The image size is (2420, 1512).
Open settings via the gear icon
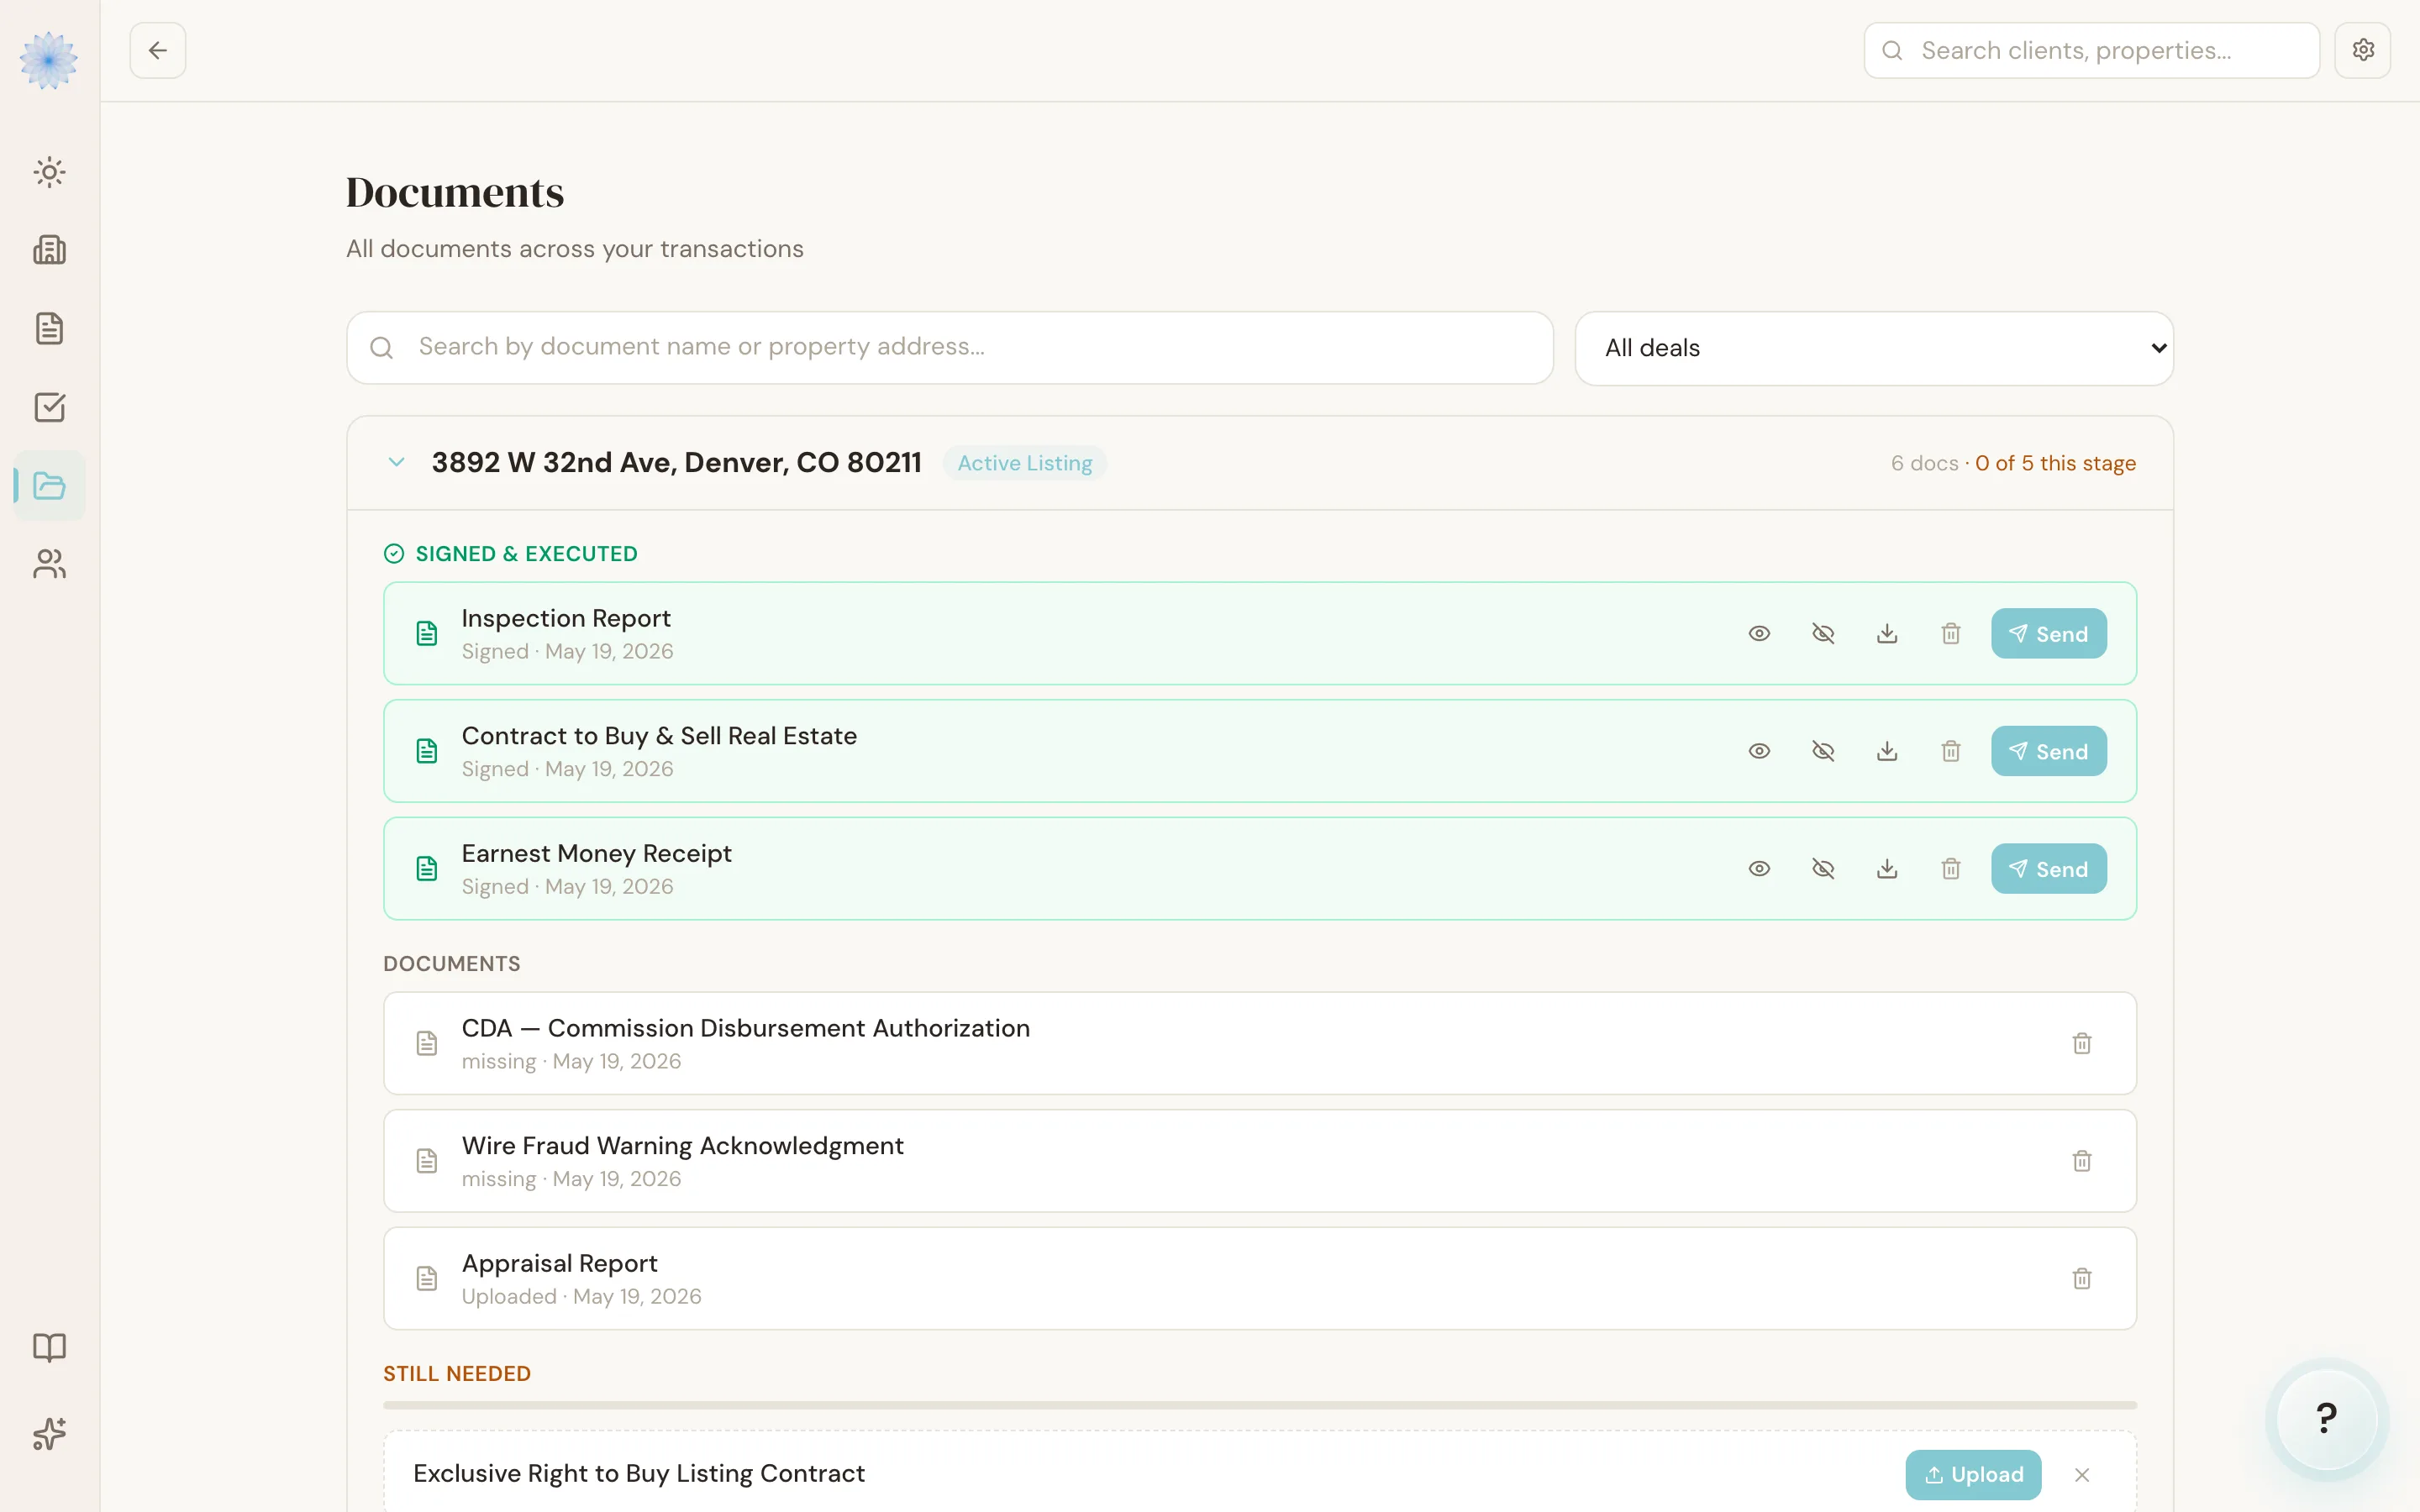point(2363,50)
